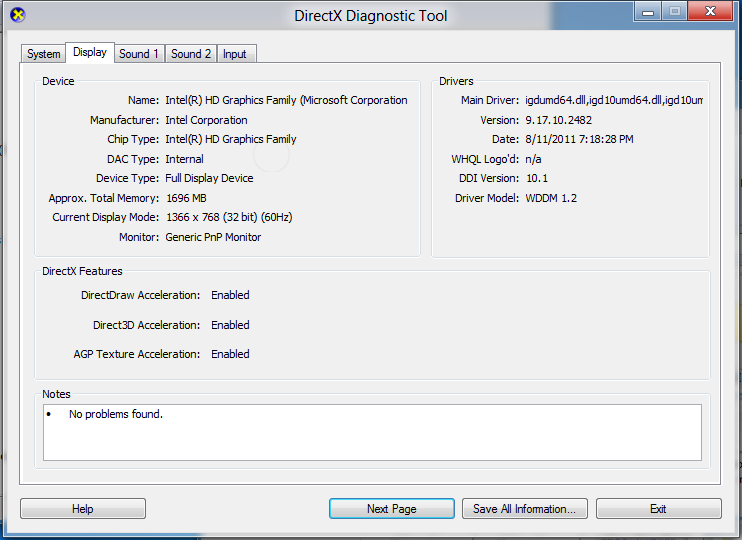Image resolution: width=742 pixels, height=540 pixels.
Task: Click Save All Information button
Action: click(x=525, y=509)
